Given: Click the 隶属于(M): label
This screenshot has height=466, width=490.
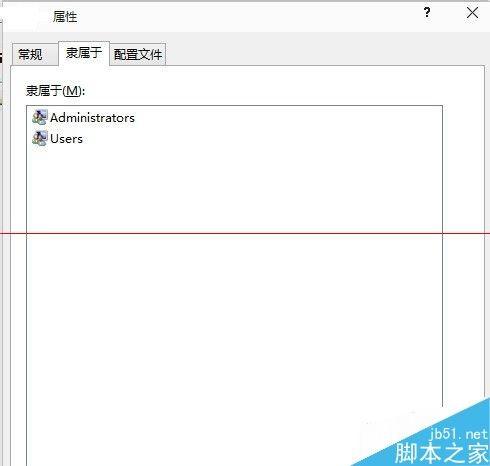Looking at the screenshot, I should pos(56,91).
